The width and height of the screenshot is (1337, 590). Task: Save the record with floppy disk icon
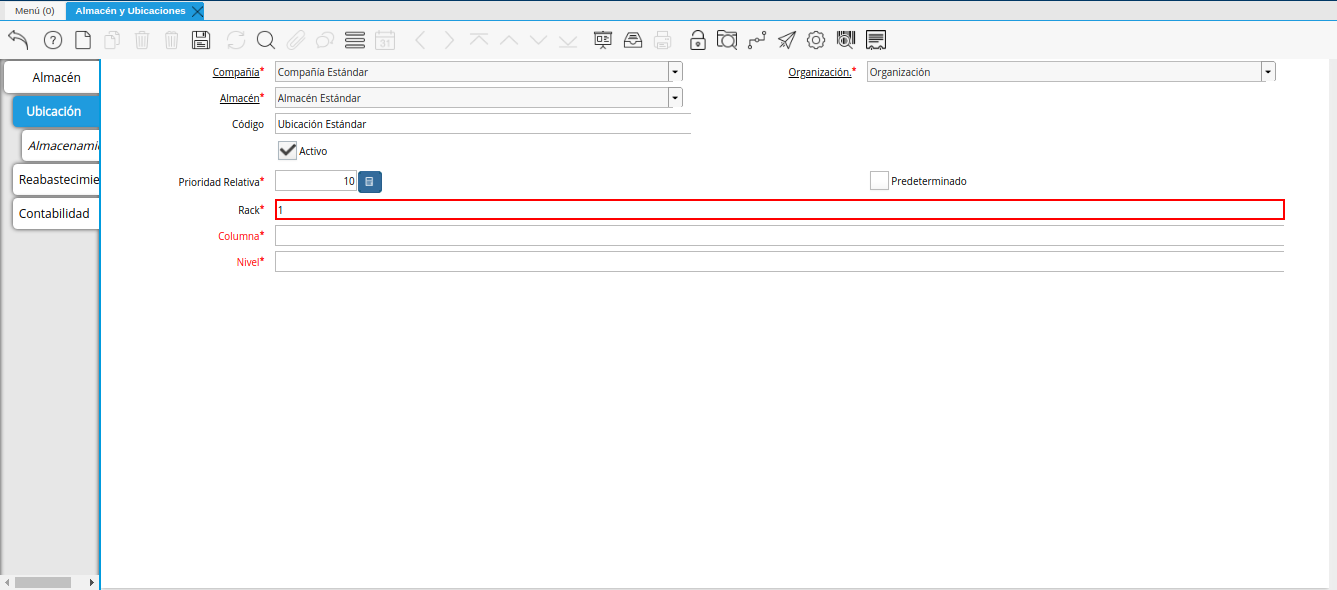pyautogui.click(x=201, y=40)
